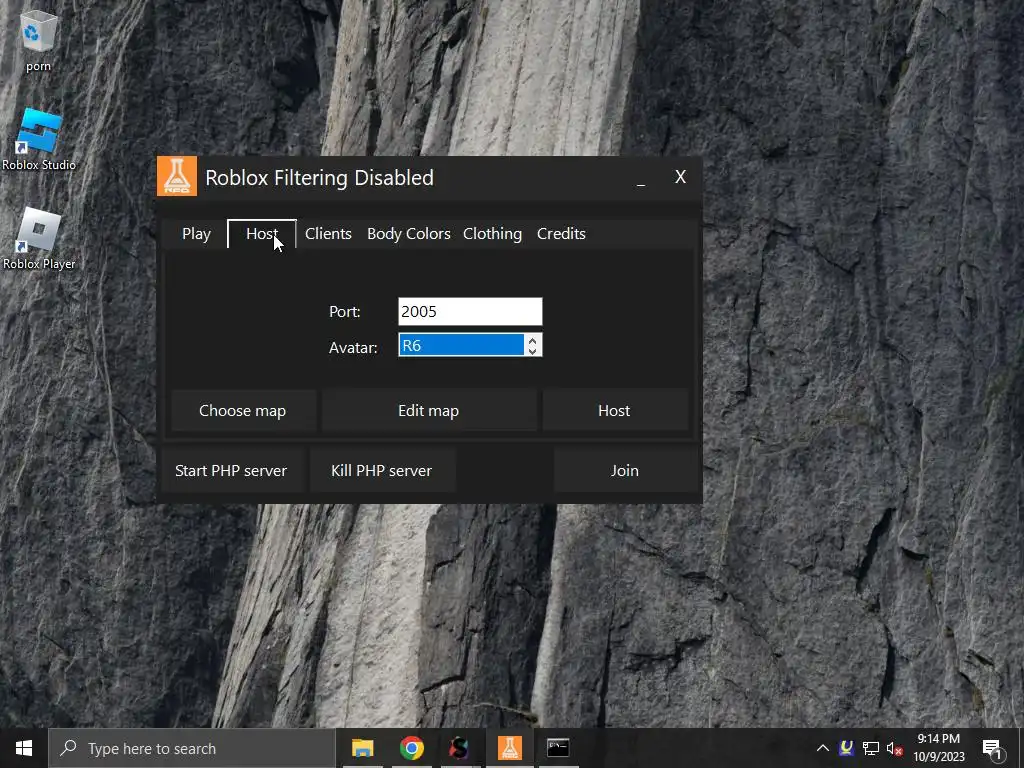Show hidden system tray icons
Viewport: 1024px width, 768px height.
[823, 748]
